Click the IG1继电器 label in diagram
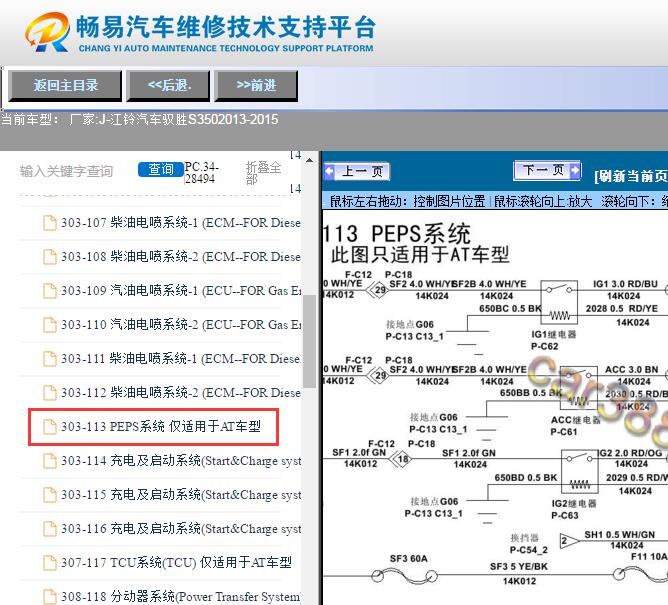Viewport: 668px width, 605px height. pyautogui.click(x=553, y=334)
